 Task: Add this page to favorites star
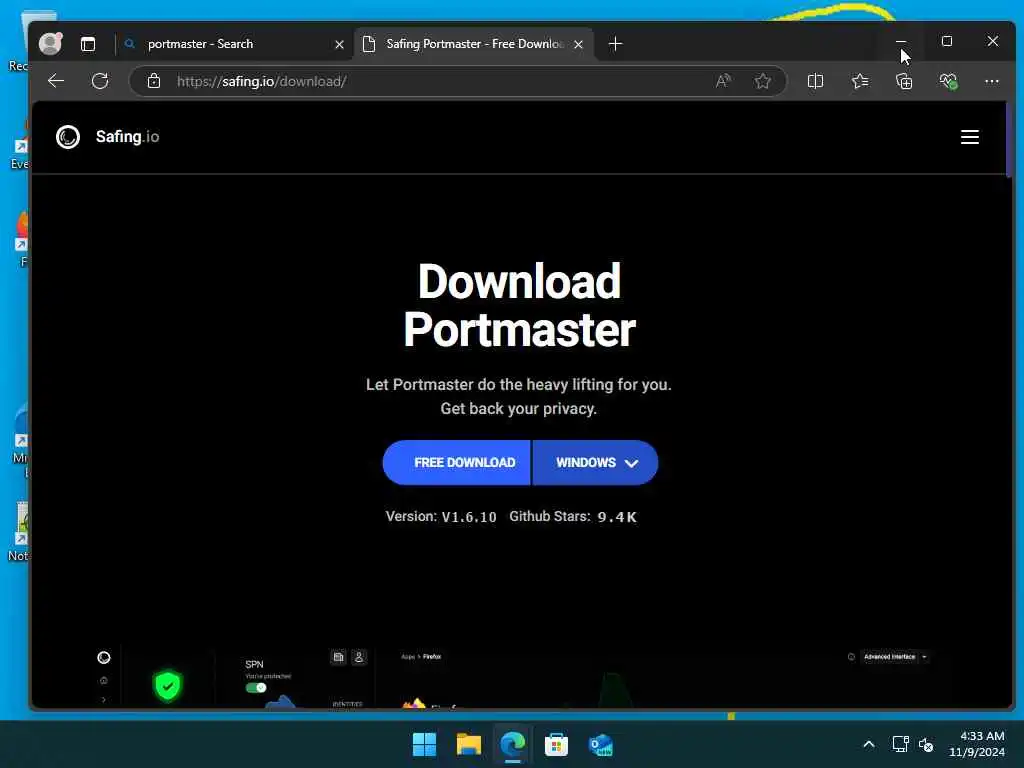(x=762, y=81)
